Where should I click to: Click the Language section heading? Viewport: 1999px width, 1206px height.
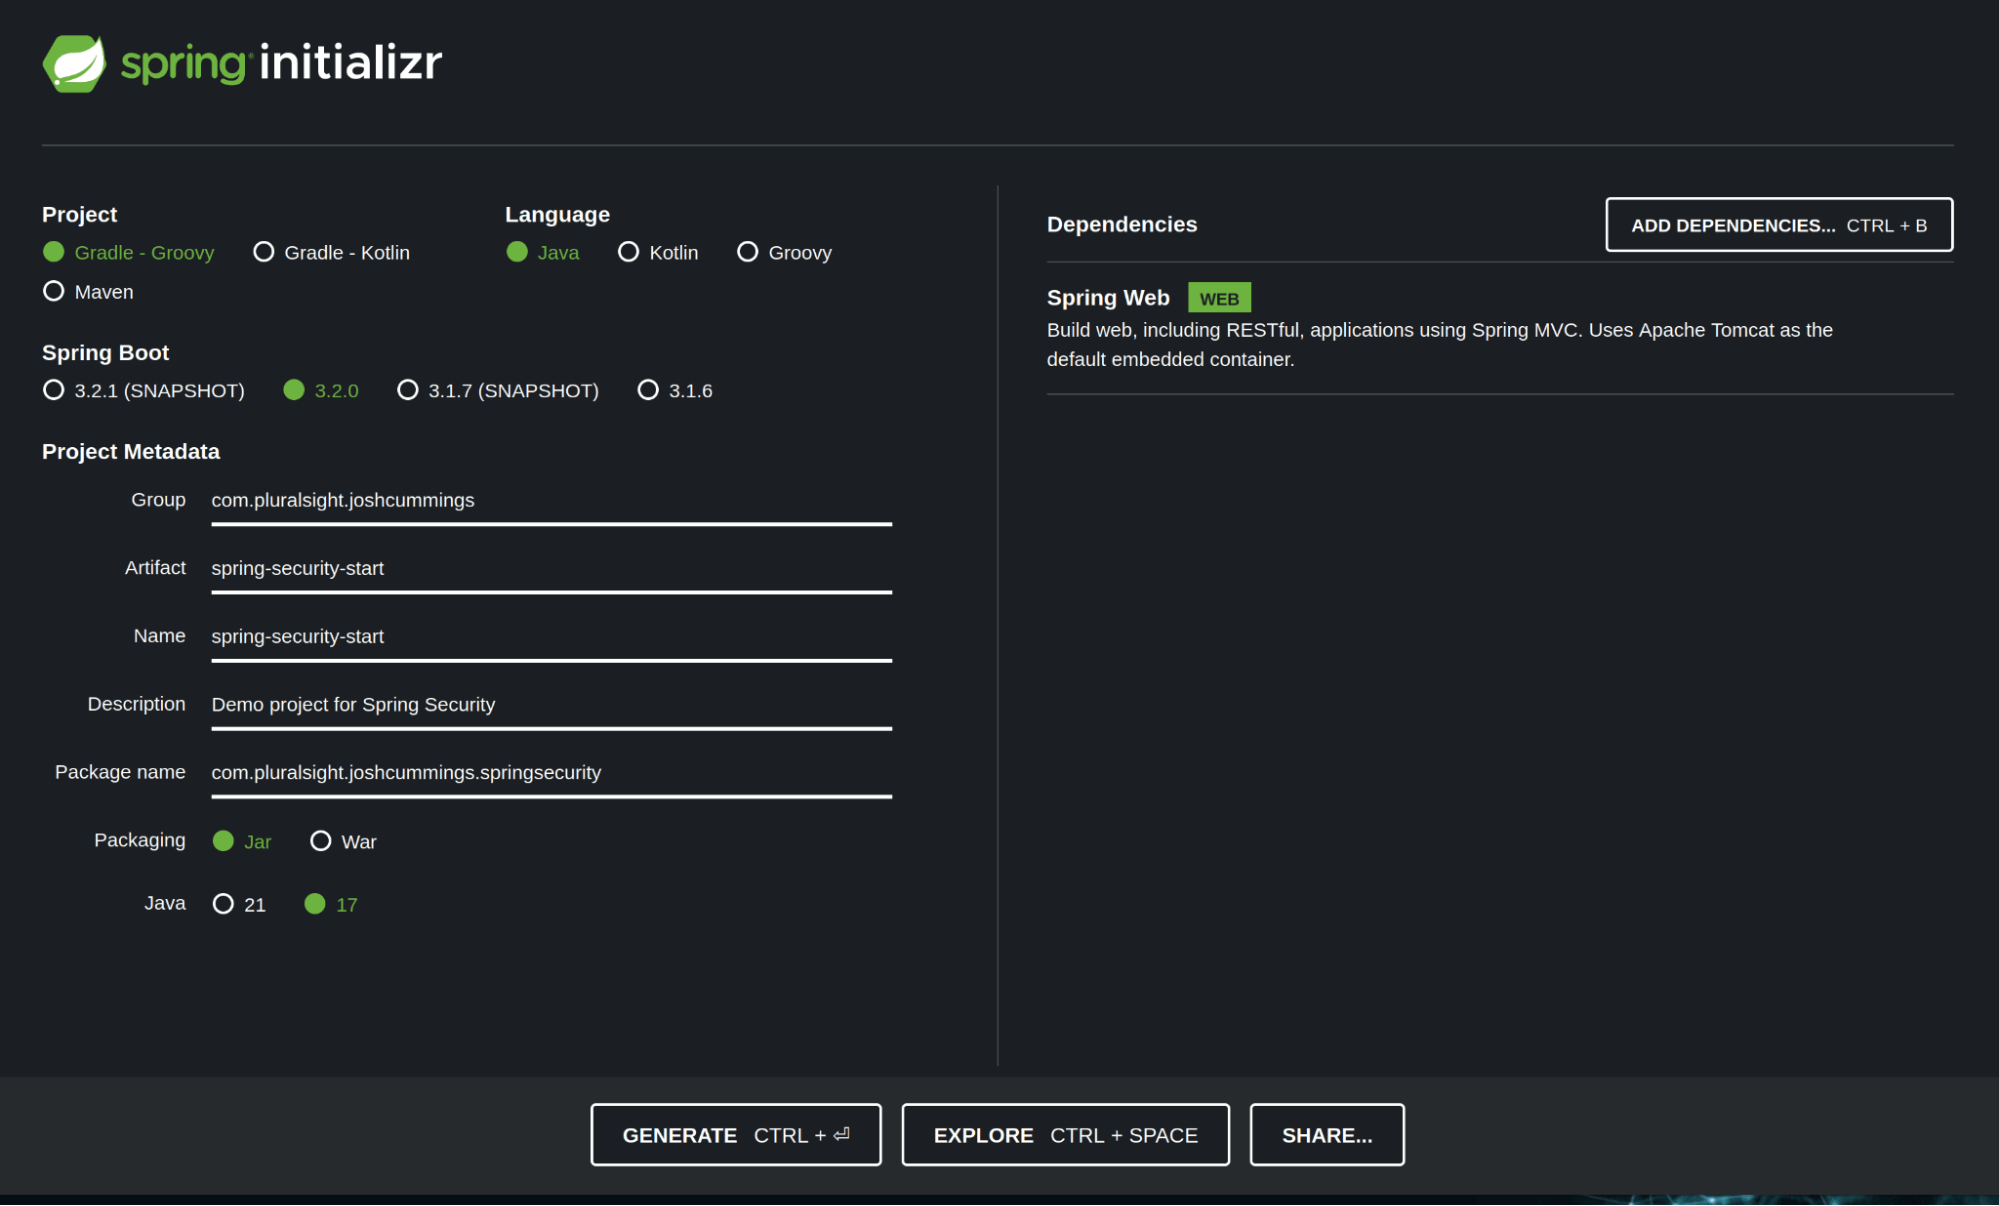pos(557,215)
